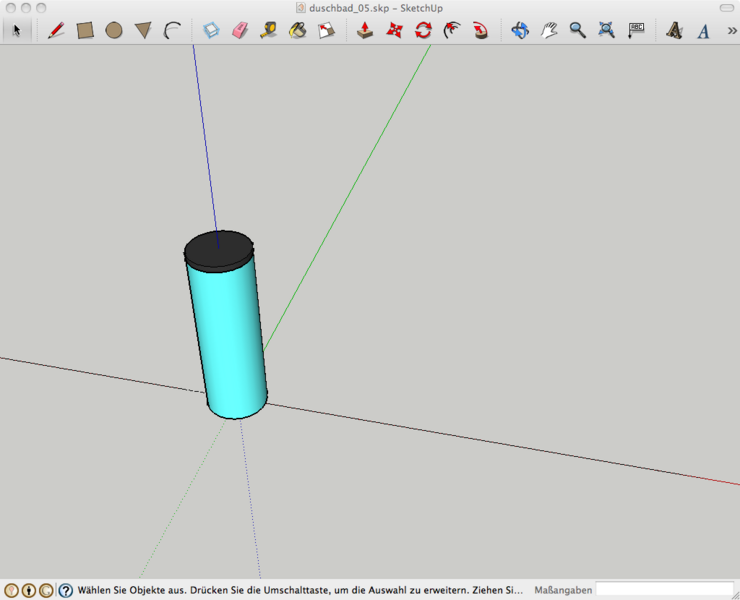Click the Maßangaben measurements input field
Screen dimensions: 740x600
664,590
